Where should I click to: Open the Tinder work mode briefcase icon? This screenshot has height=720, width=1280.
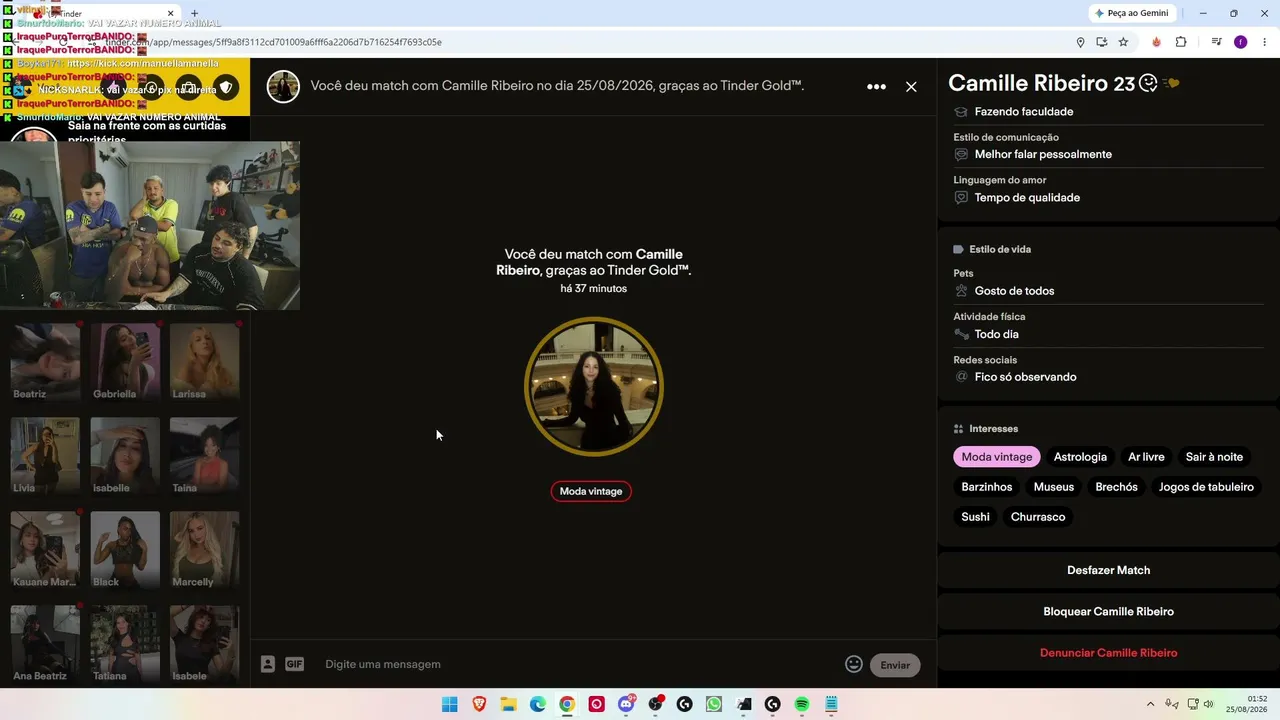click(x=189, y=87)
